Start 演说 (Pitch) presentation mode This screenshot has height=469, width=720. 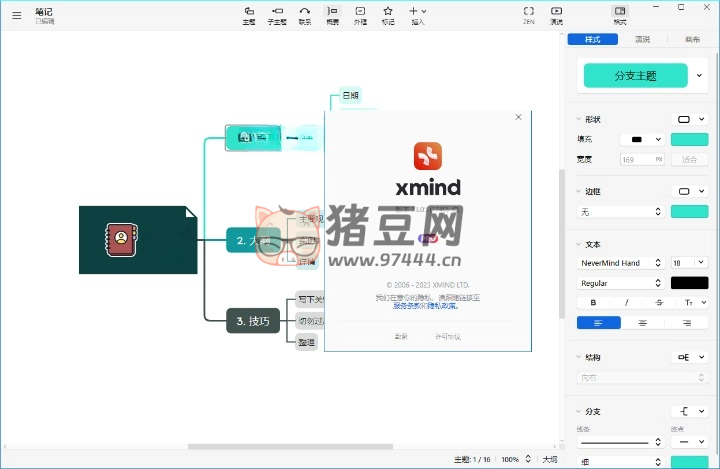[x=557, y=14]
